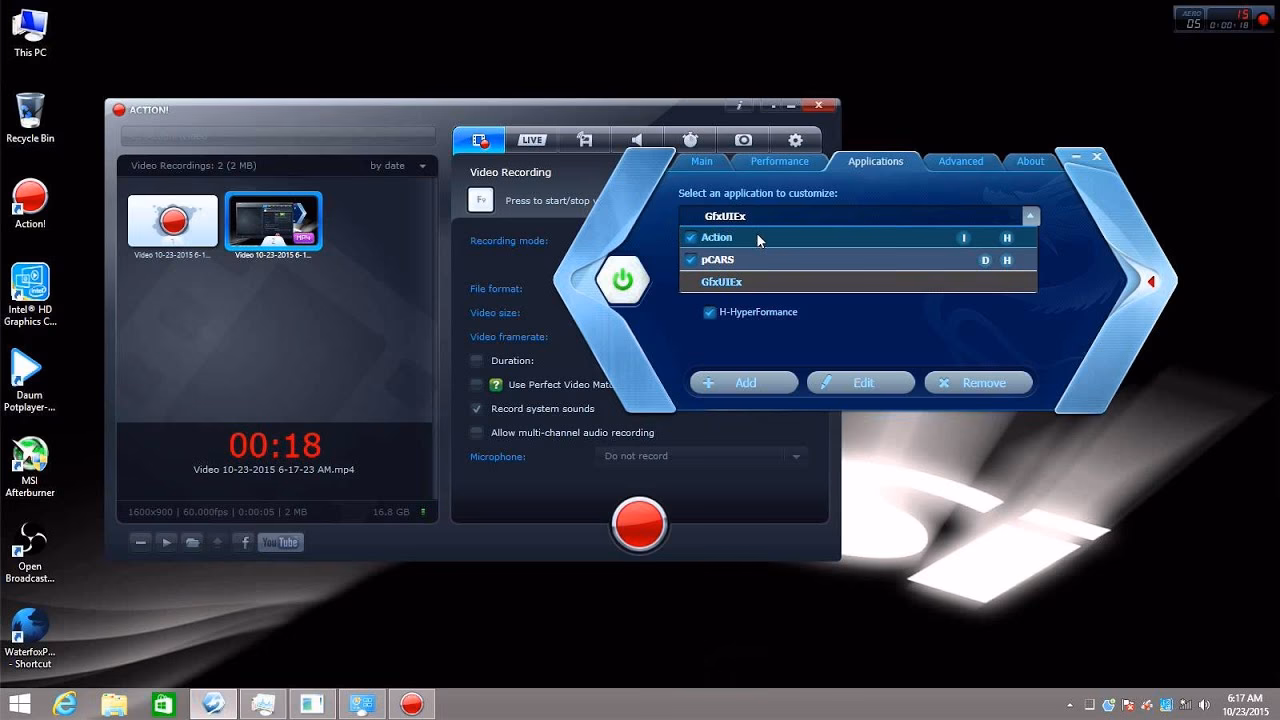This screenshot has width=1280, height=720.
Task: Open Waterfox Shortcut on desktop
Action: [30, 639]
